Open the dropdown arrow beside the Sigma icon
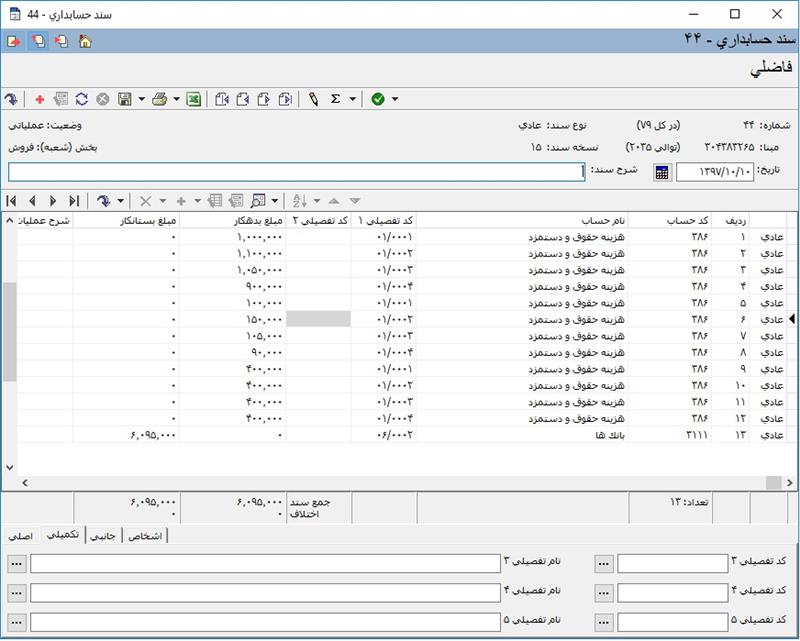Image resolution: width=800 pixels, height=641 pixels. tap(353, 99)
